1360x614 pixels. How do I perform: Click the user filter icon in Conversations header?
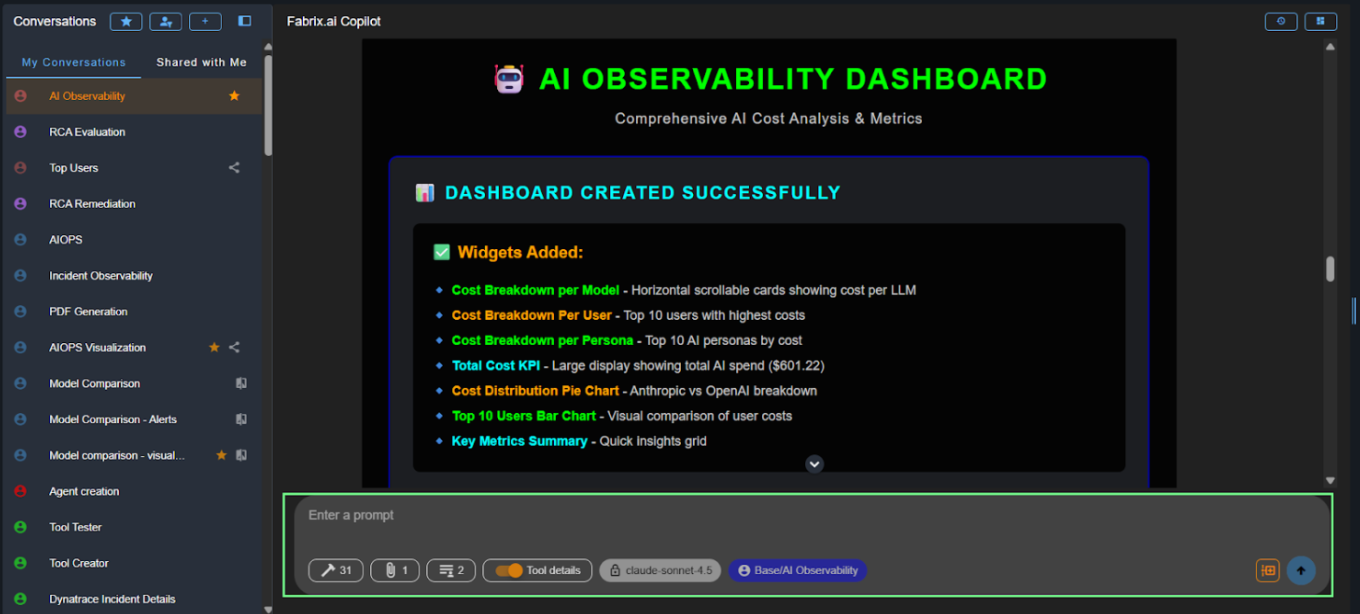click(x=166, y=21)
